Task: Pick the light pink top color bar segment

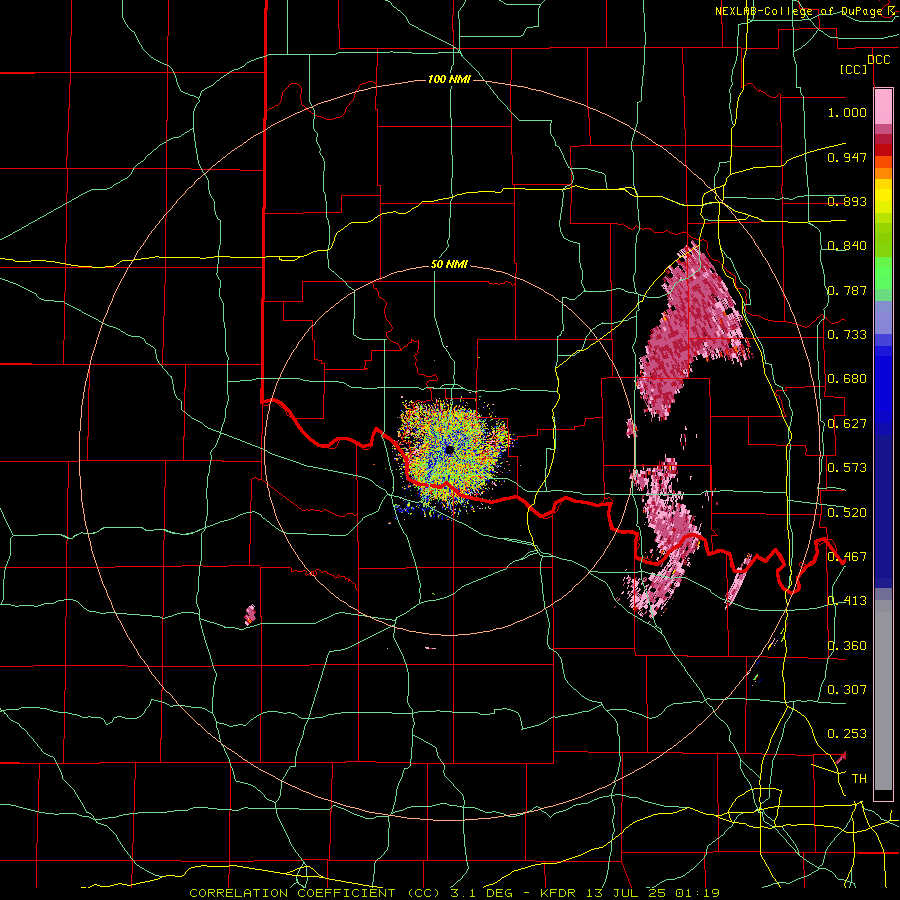Action: pos(883,107)
